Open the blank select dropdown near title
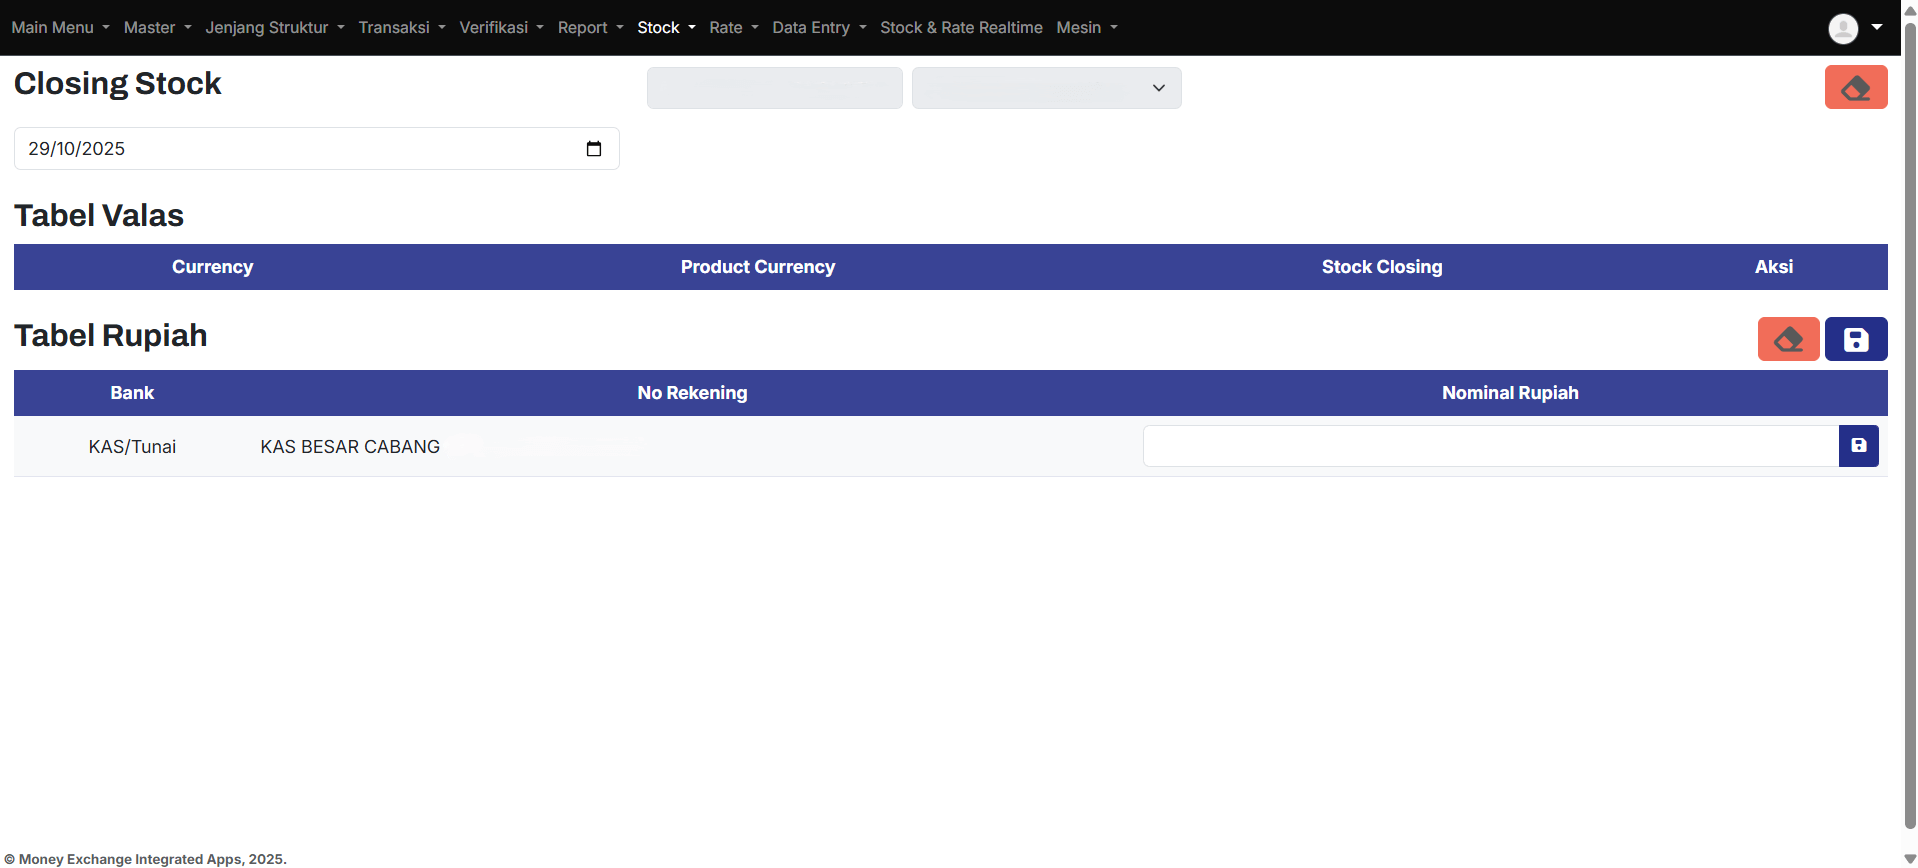Viewport: 1918px width, 868px height. point(1046,88)
